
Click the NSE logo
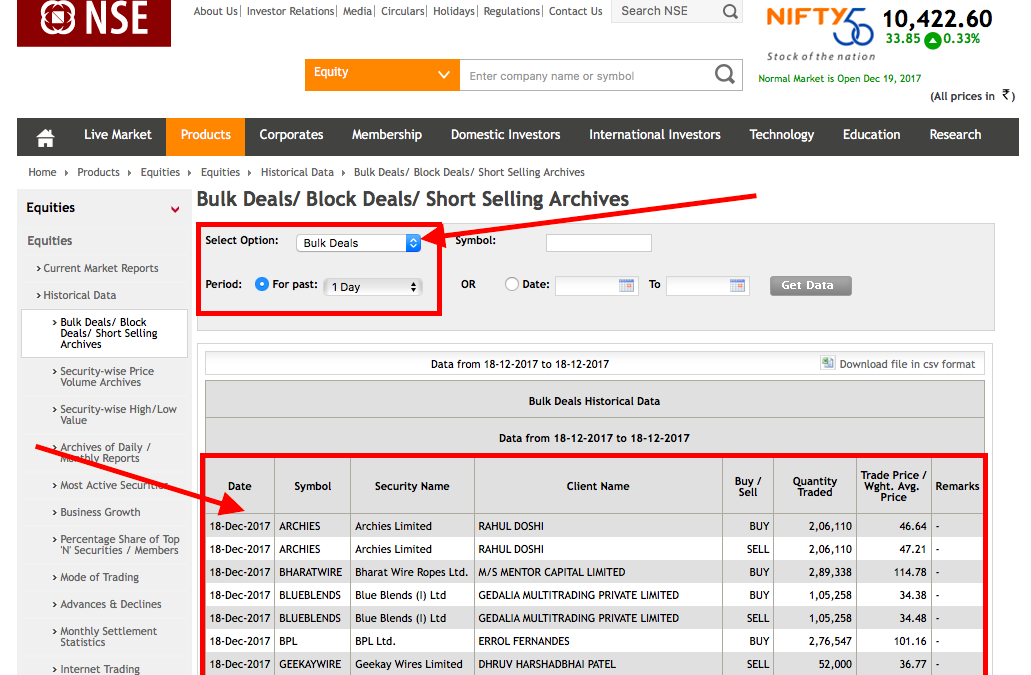(x=94, y=22)
